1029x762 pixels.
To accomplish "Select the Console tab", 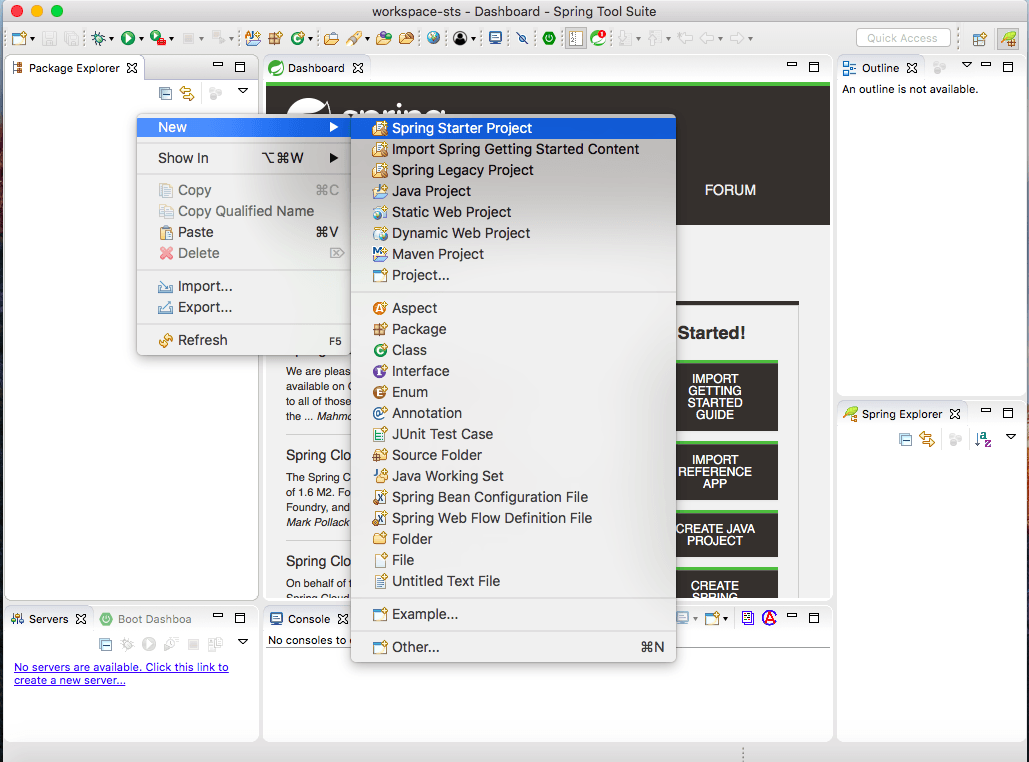I will tap(308, 619).
